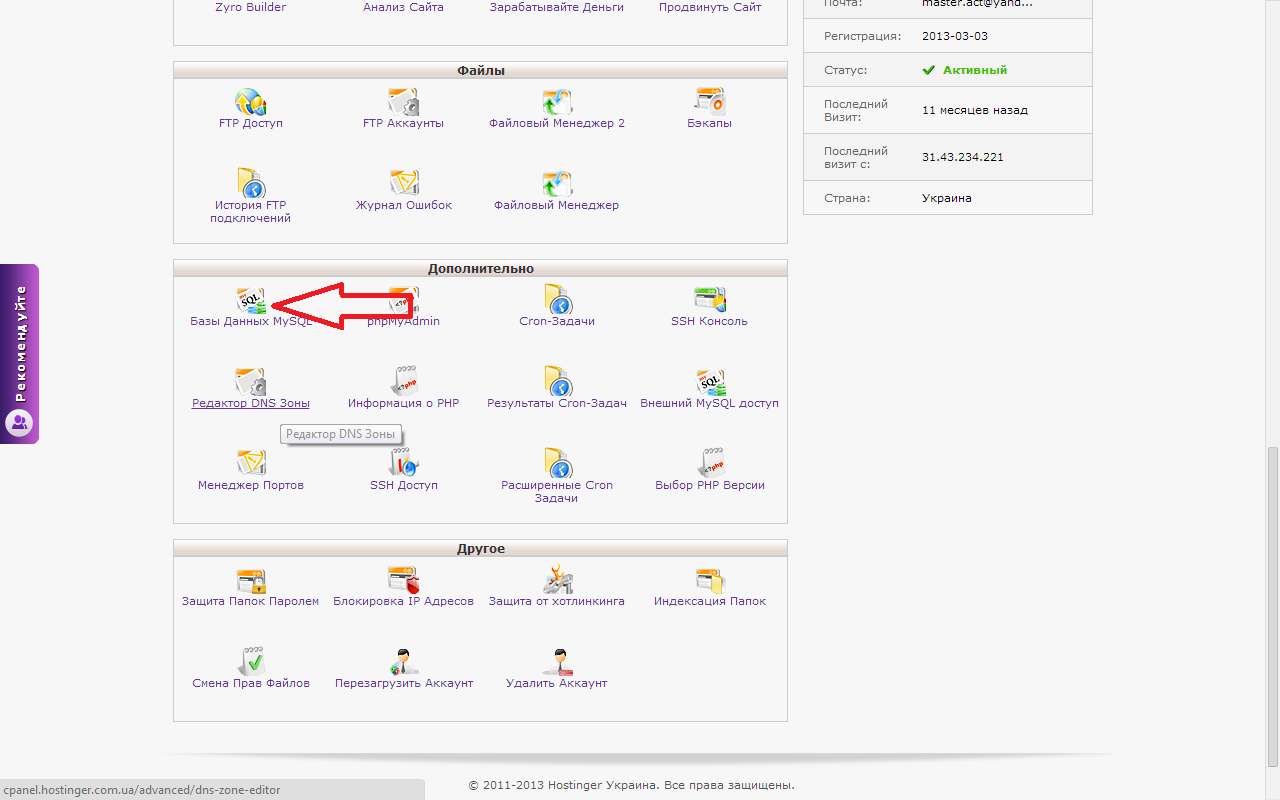This screenshot has height=800, width=1280.
Task: Click the SSH Консоль text link
Action: point(709,322)
